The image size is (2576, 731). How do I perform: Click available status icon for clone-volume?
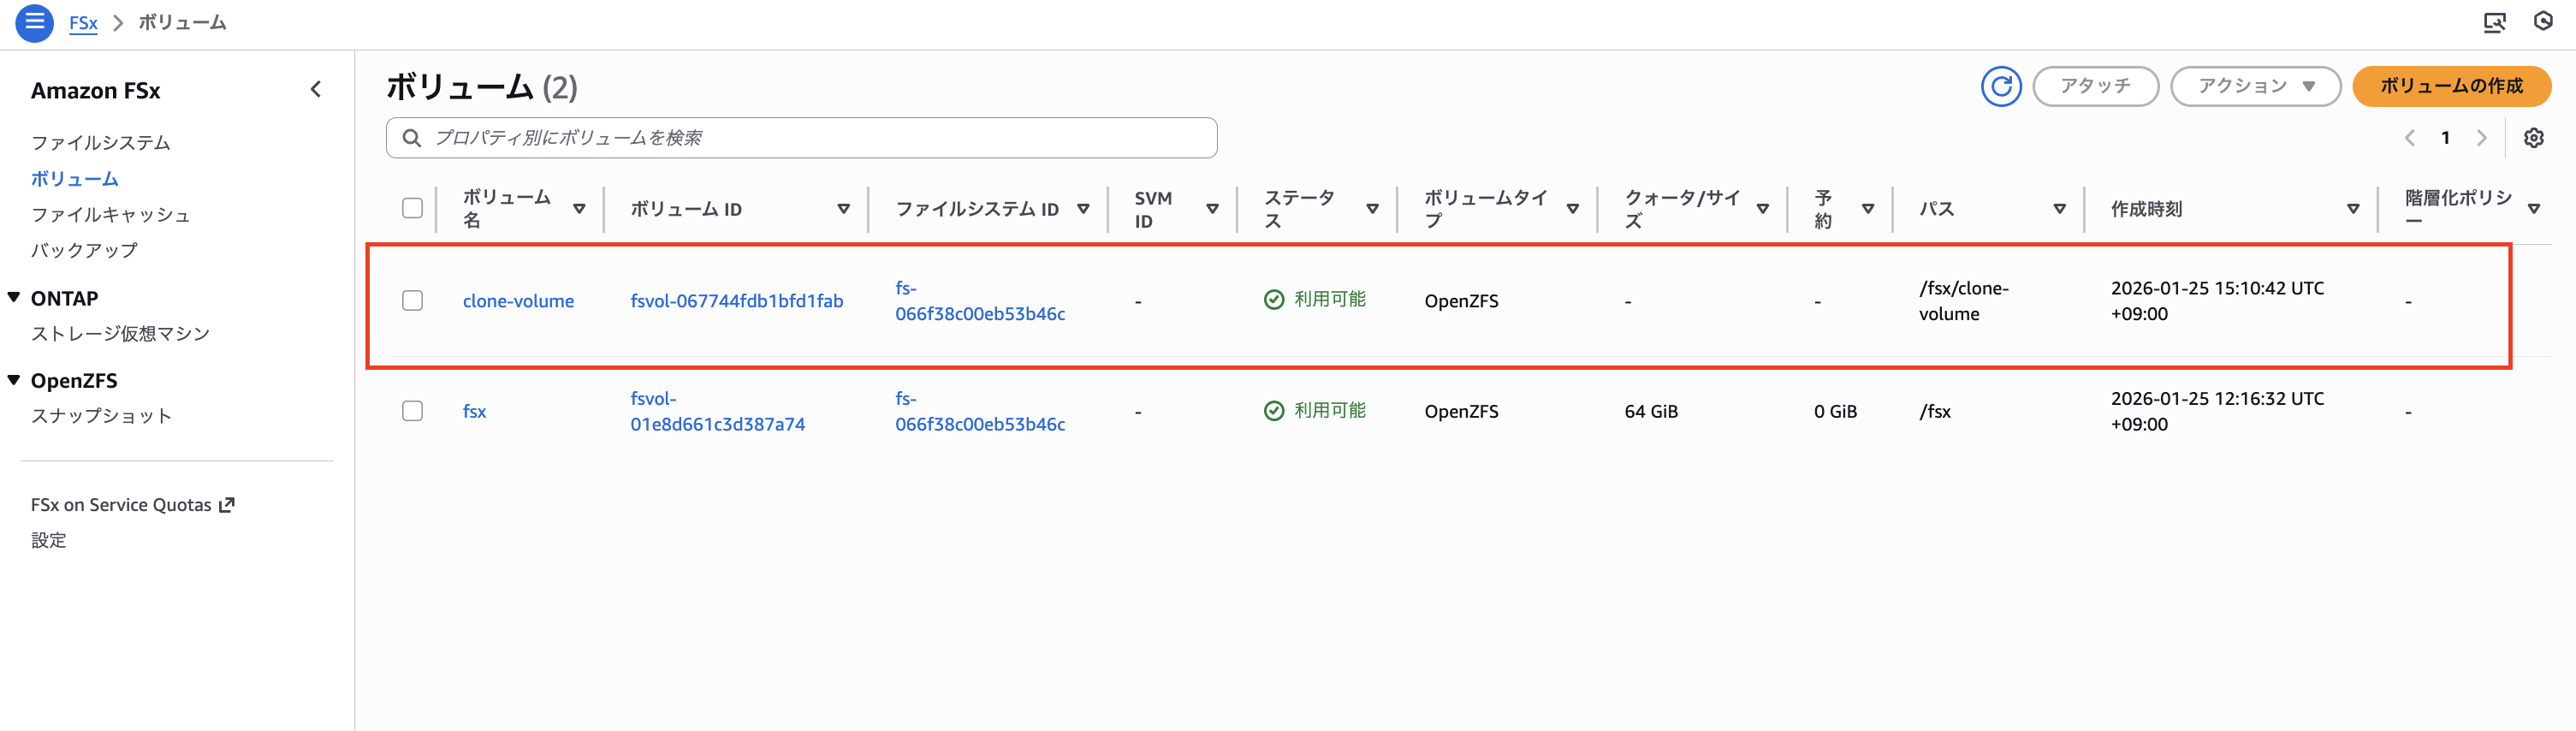pyautogui.click(x=1274, y=300)
